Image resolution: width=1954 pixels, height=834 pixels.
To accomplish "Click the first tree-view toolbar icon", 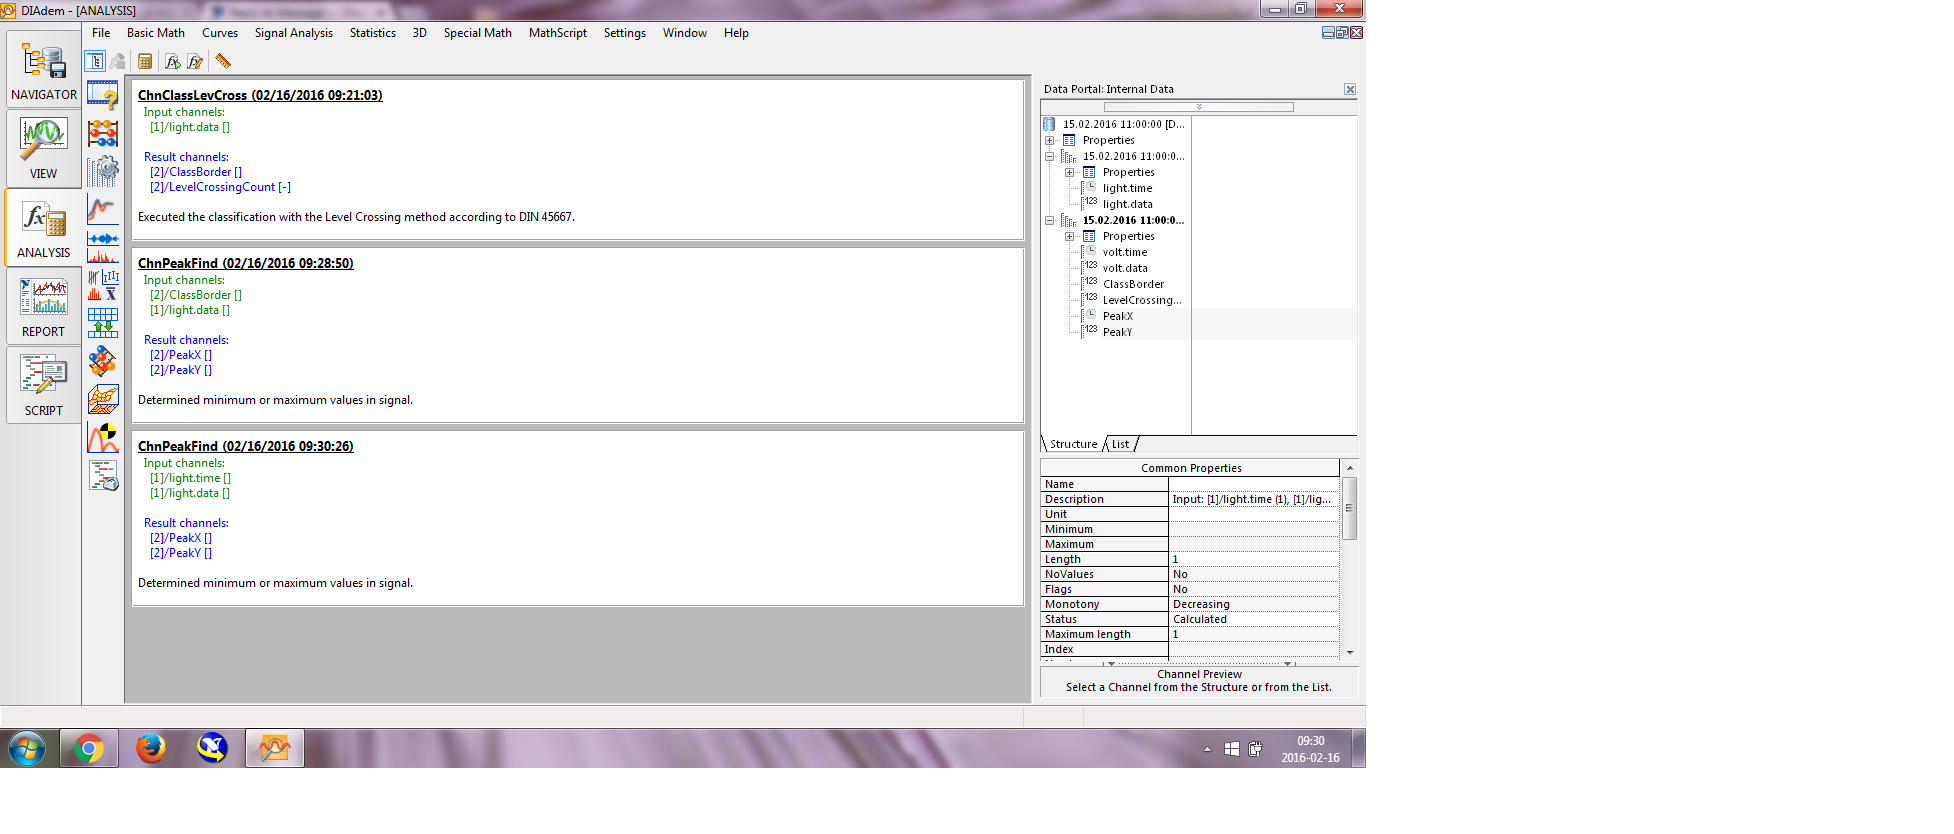I will [x=94, y=61].
